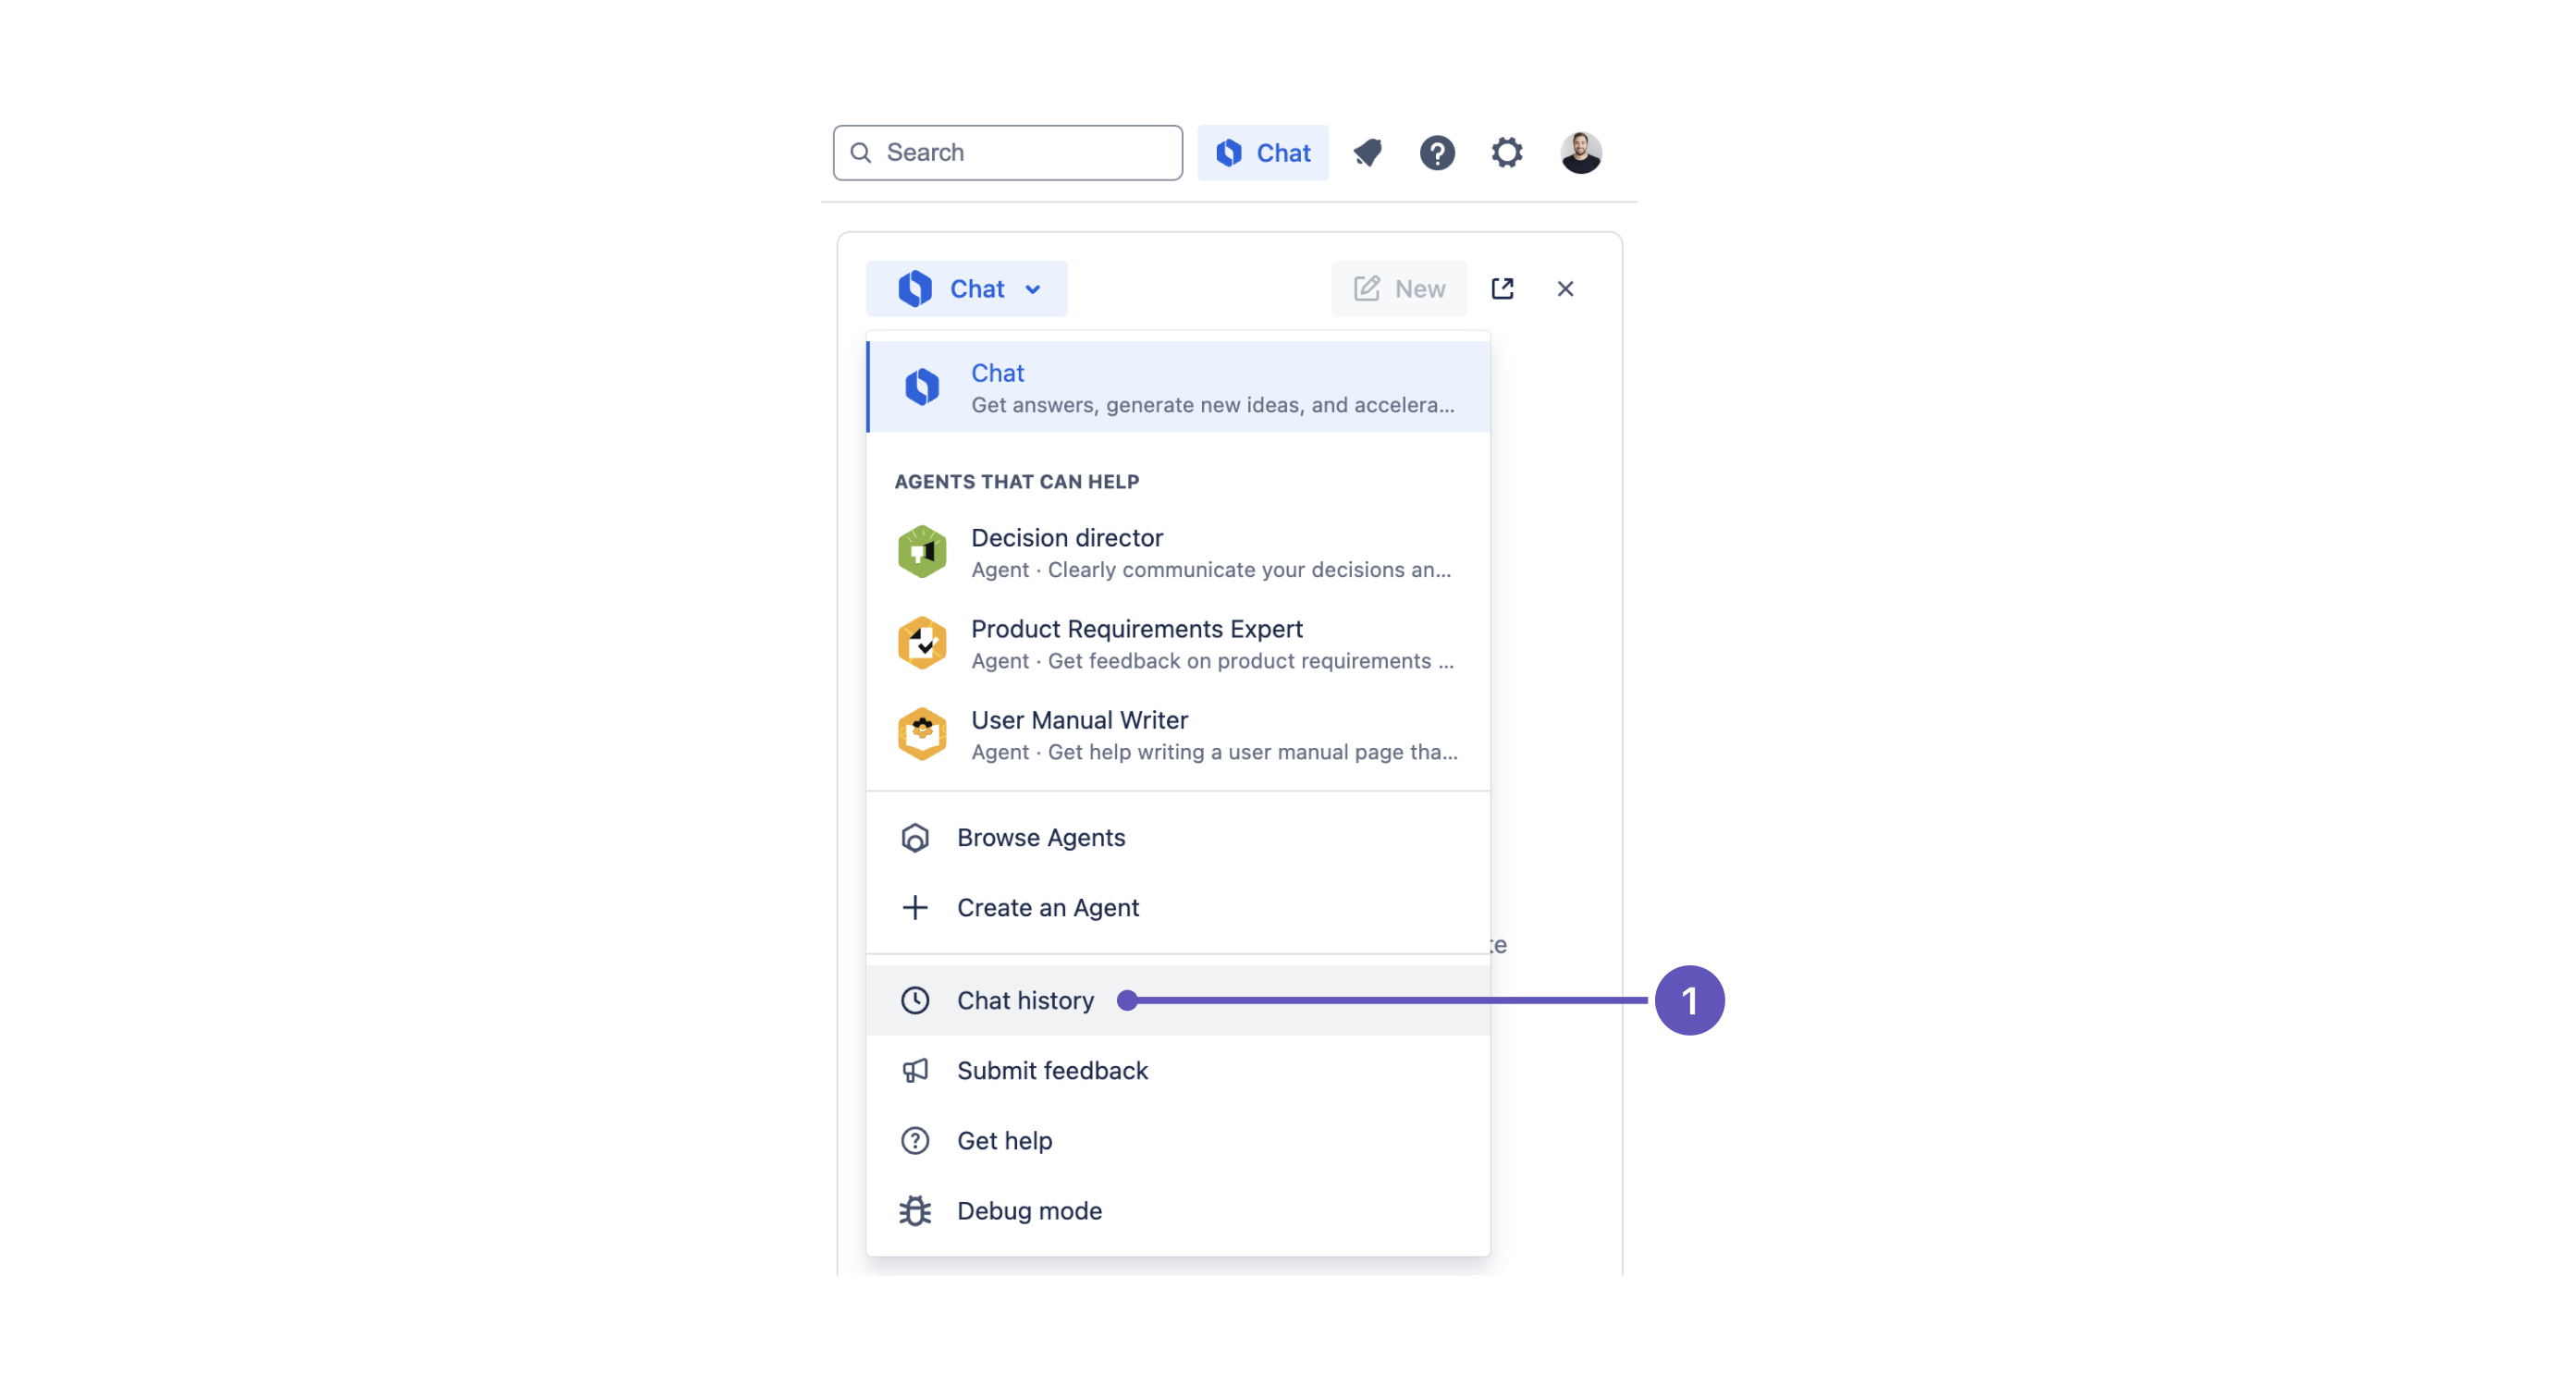Click the user profile avatar icon
2576x1374 pixels.
pyautogui.click(x=1581, y=152)
